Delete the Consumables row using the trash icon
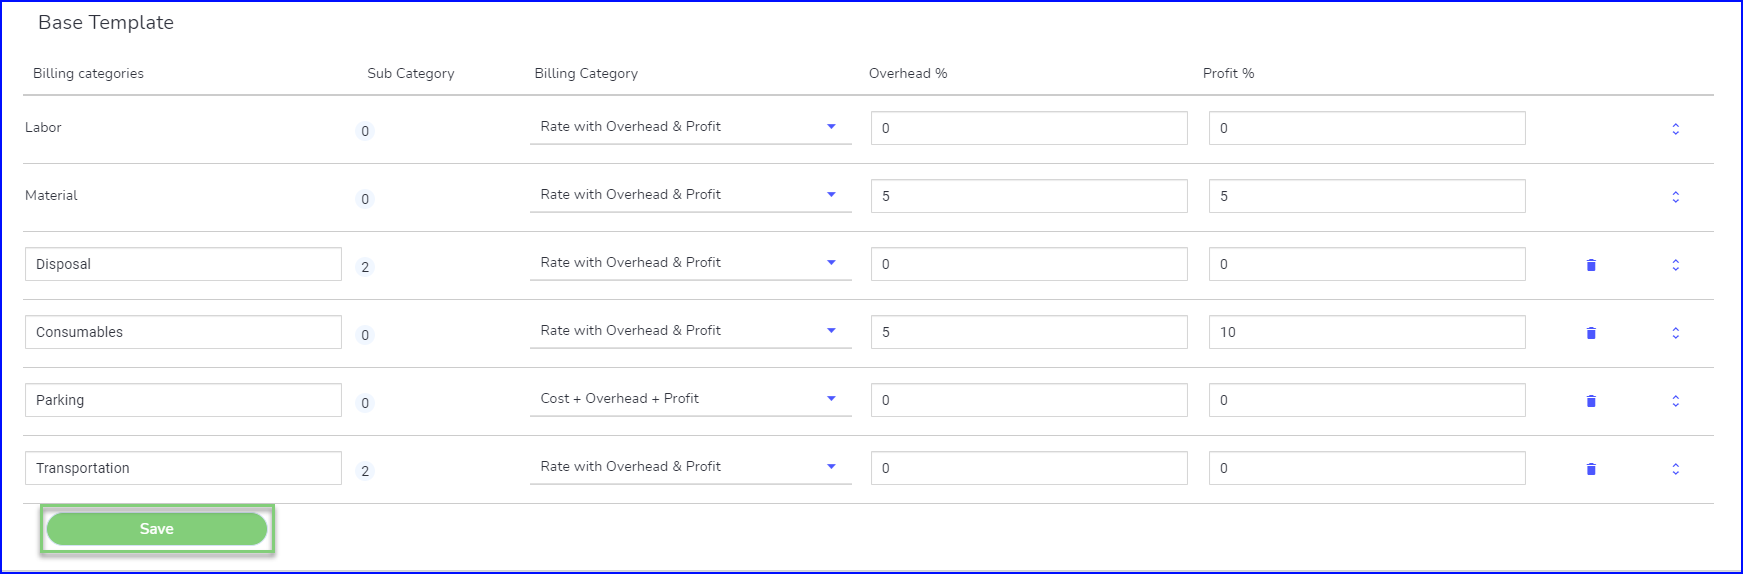1743x574 pixels. (1591, 333)
